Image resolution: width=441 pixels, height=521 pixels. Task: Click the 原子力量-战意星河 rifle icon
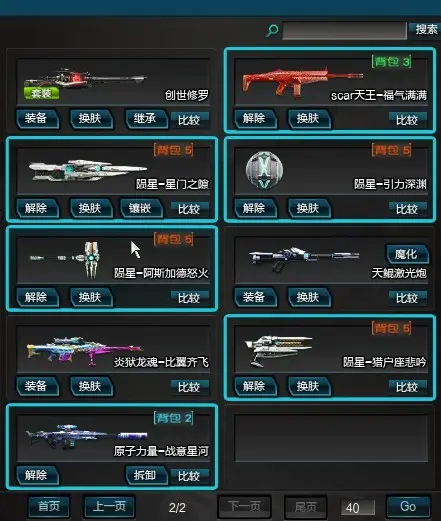coord(87,435)
